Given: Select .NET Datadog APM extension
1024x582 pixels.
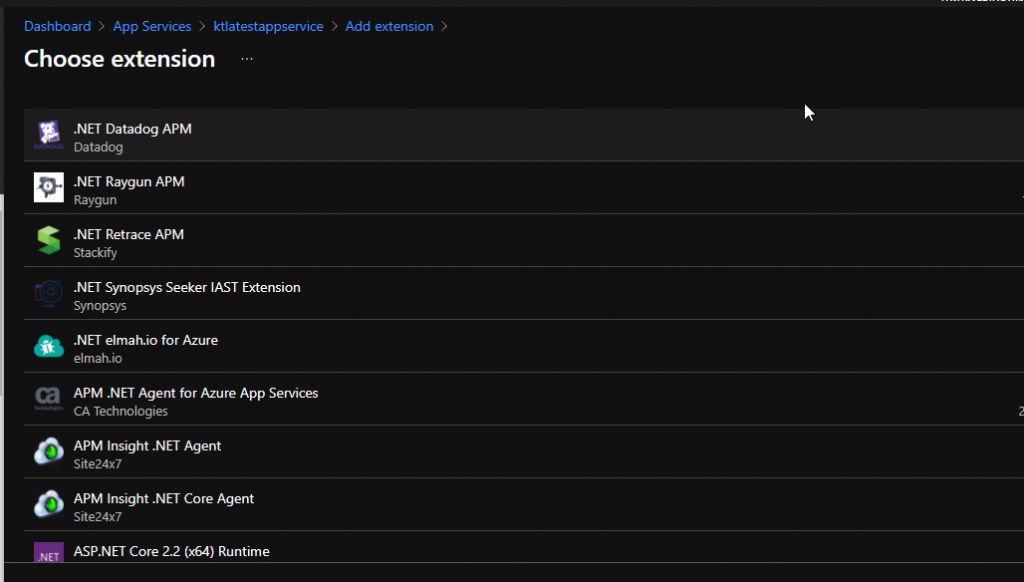Looking at the screenshot, I should point(133,129).
